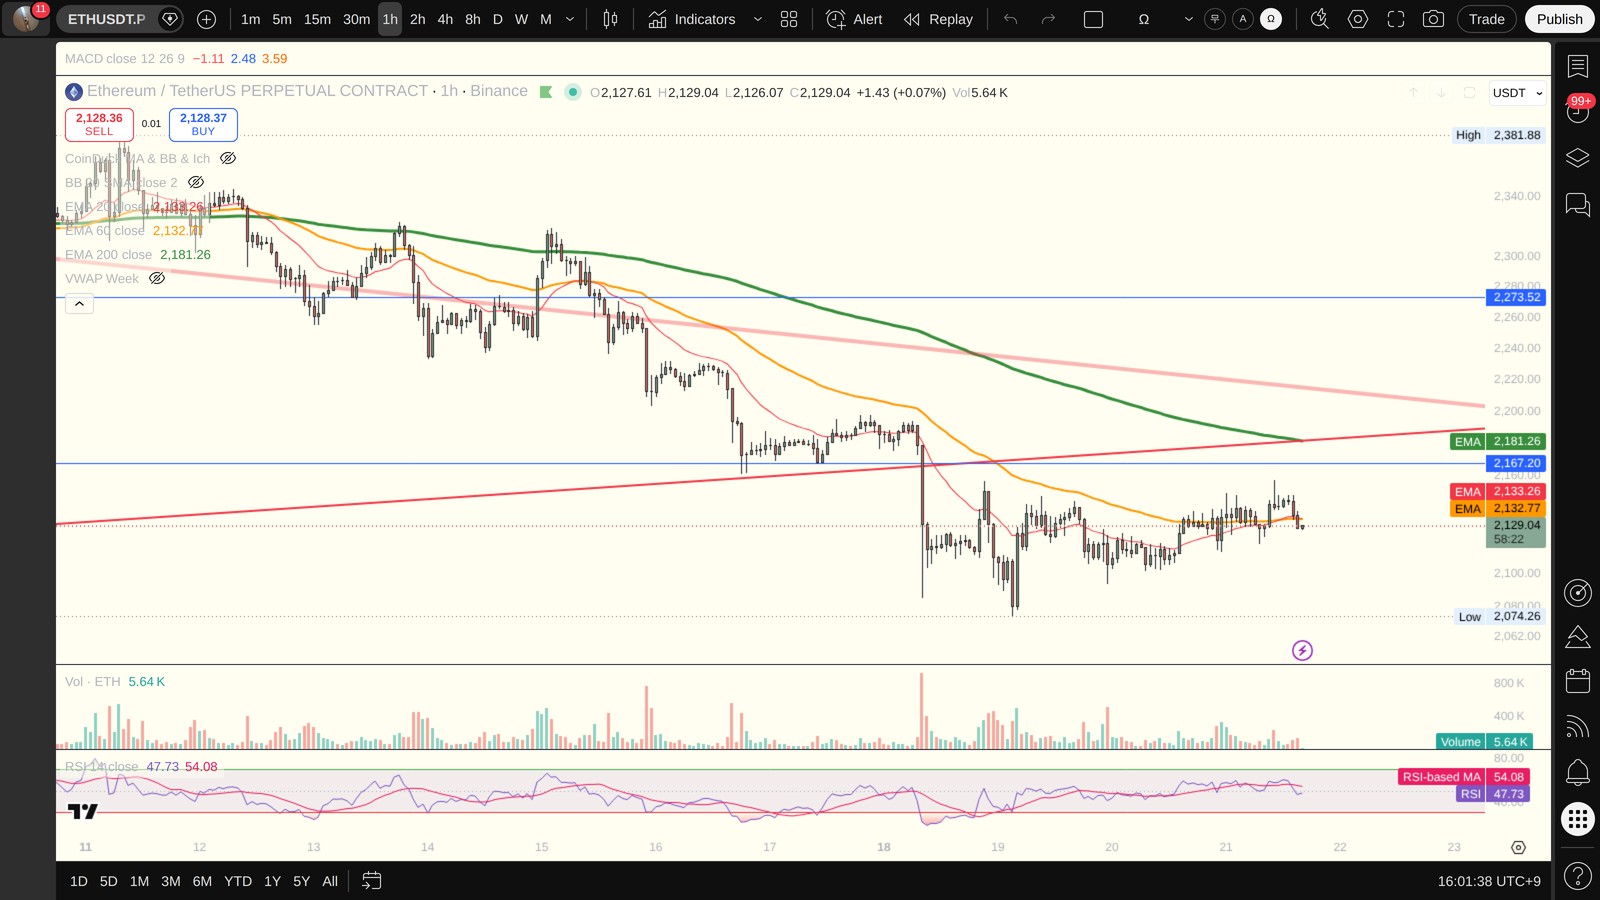The image size is (1600, 900).
Task: Click the green market status dot
Action: click(x=573, y=92)
